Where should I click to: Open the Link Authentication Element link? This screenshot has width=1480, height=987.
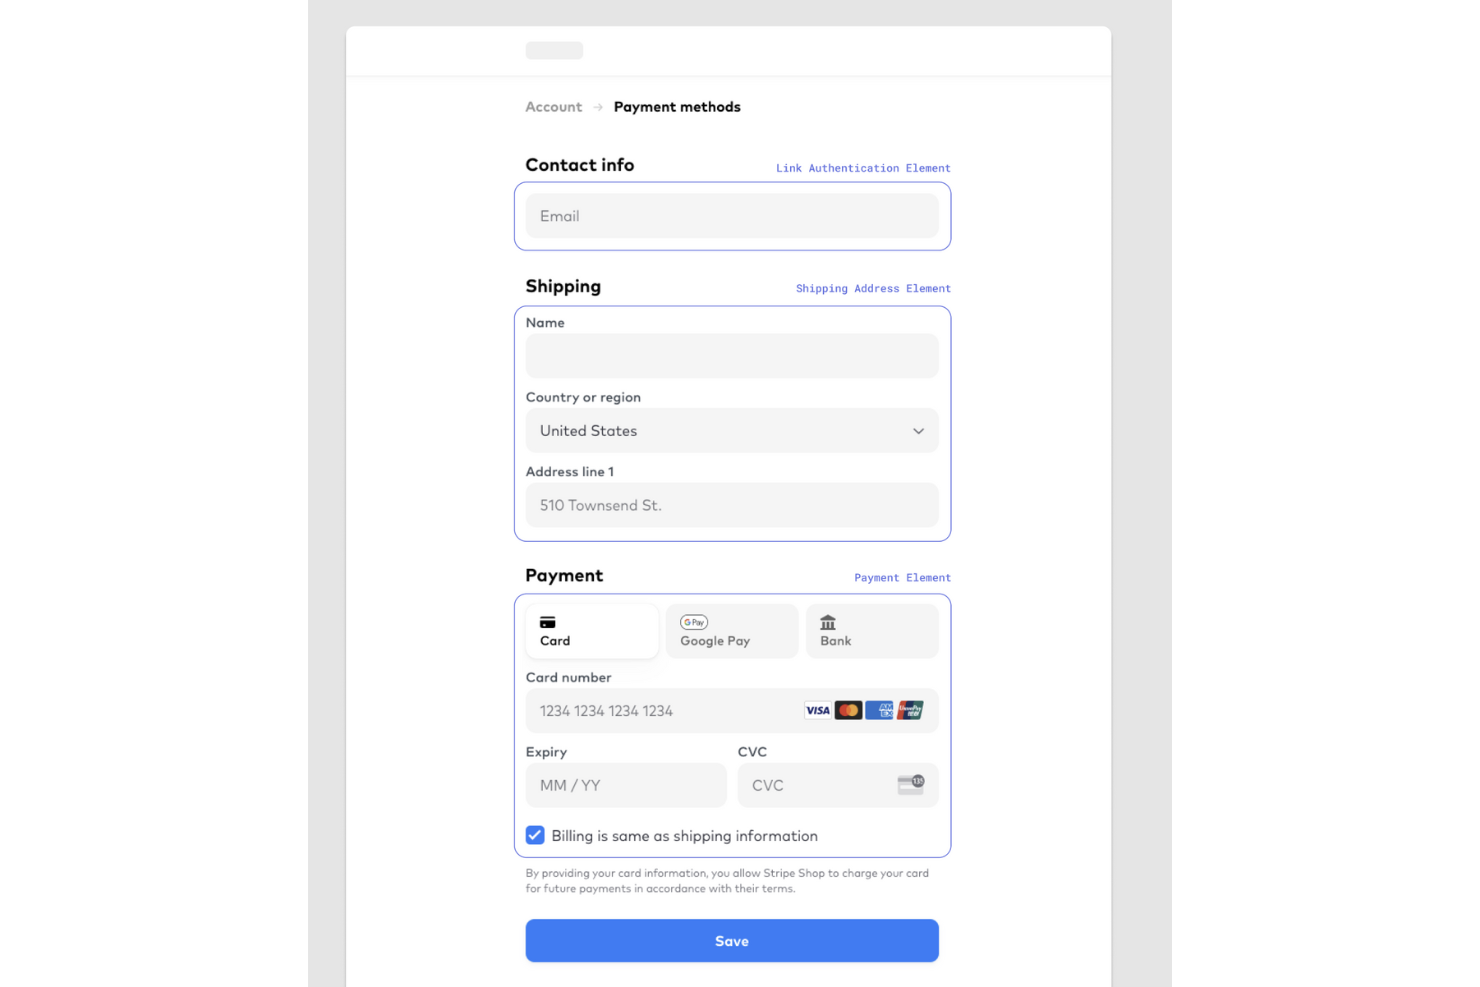coord(862,167)
